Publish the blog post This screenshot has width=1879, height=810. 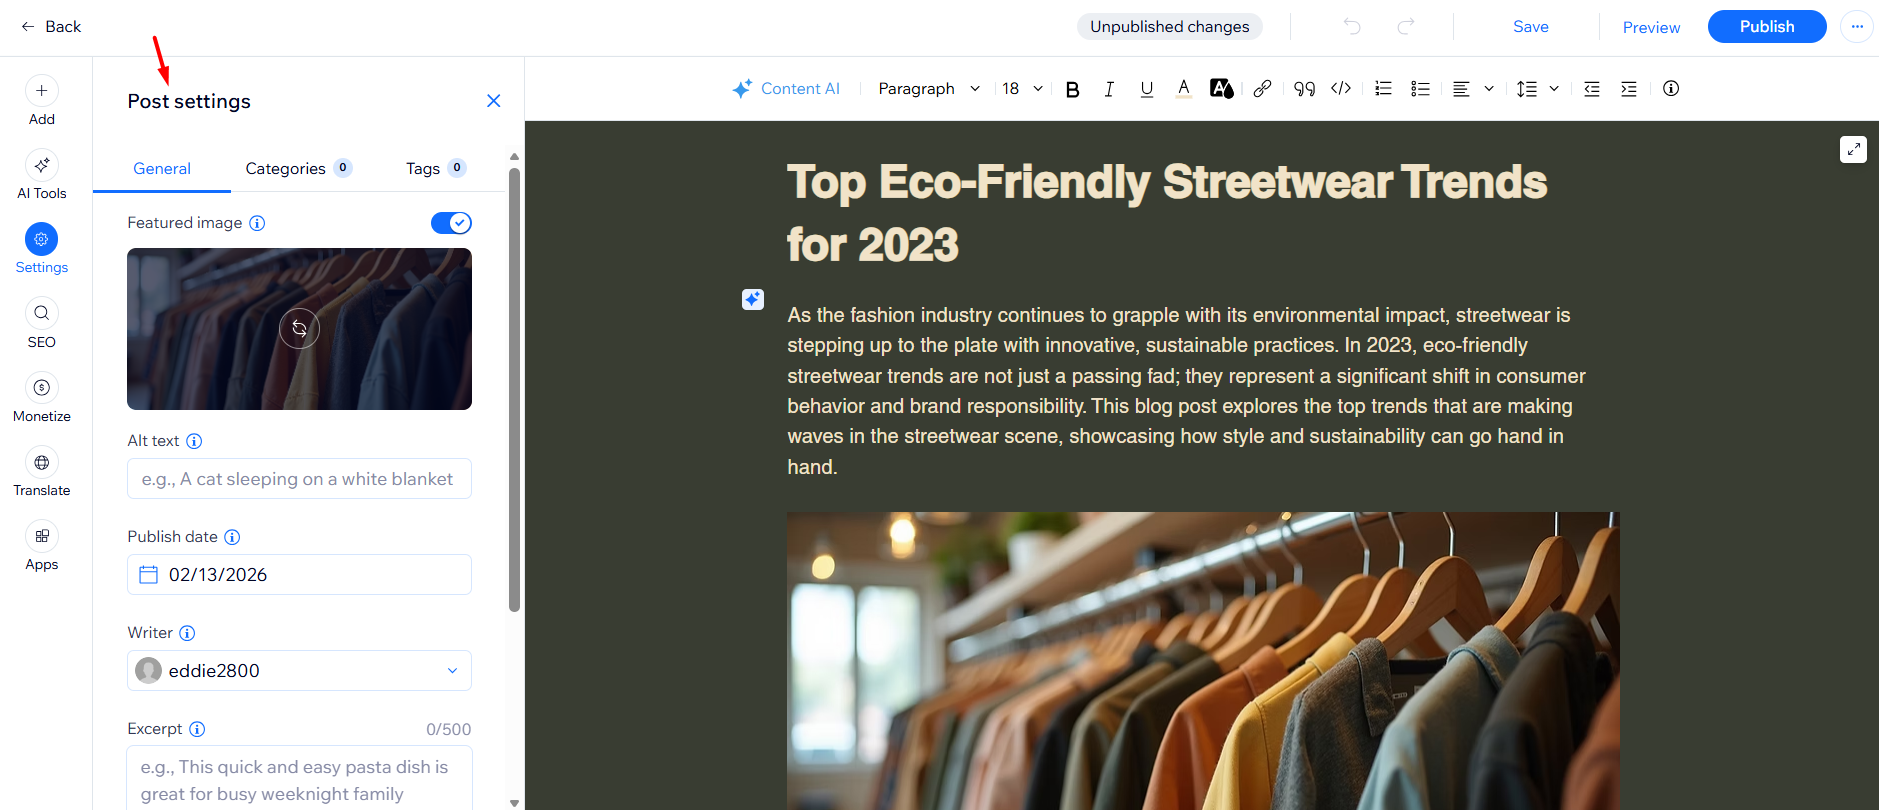(1767, 27)
